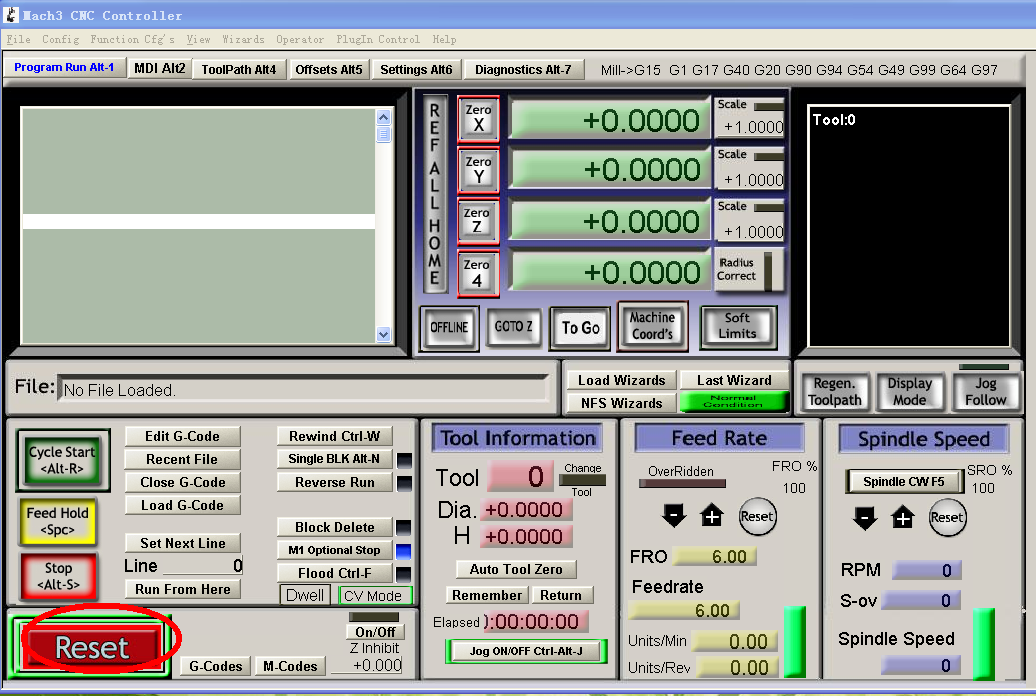
Task: Zero the Z axis
Action: tap(477, 221)
